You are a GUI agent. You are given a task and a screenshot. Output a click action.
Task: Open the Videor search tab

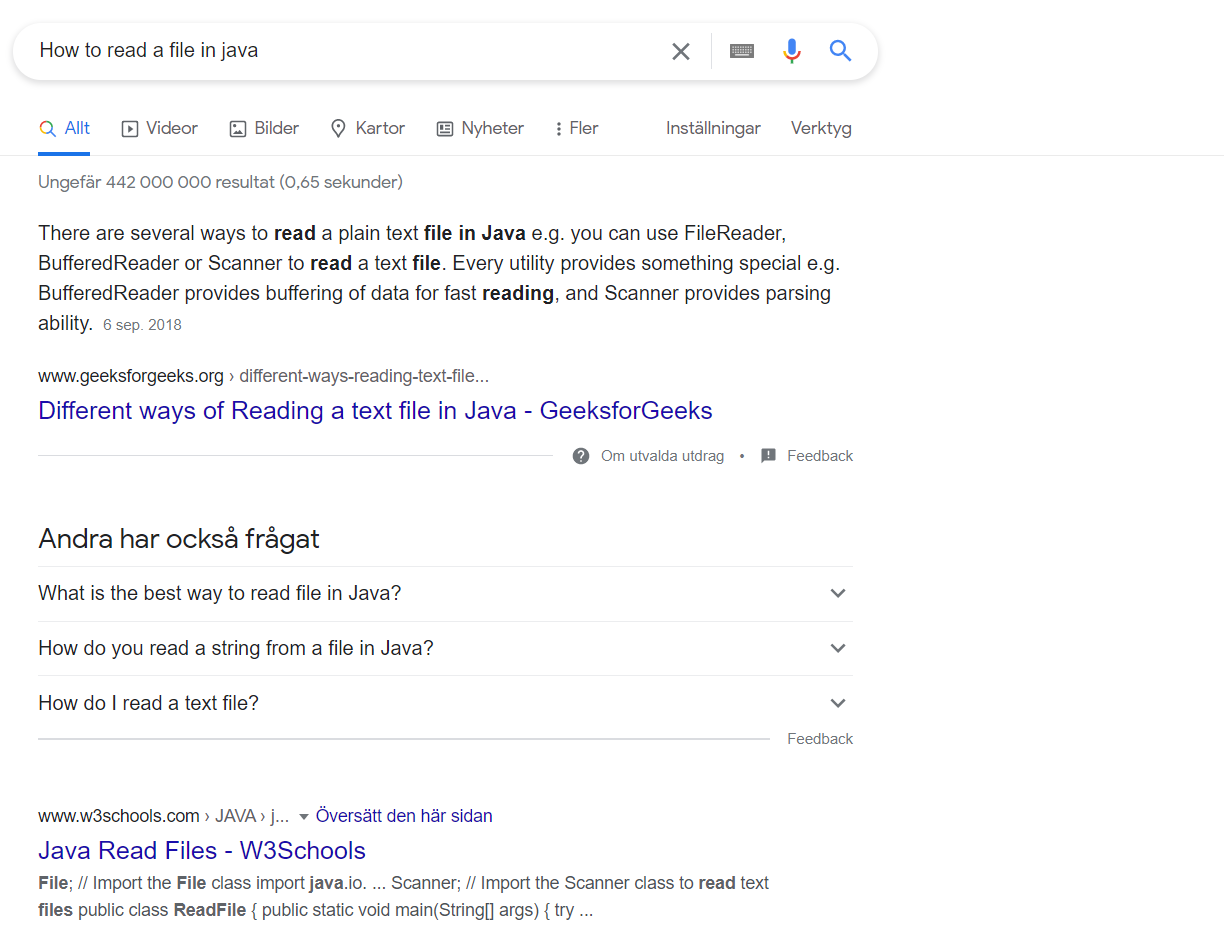[x=160, y=128]
